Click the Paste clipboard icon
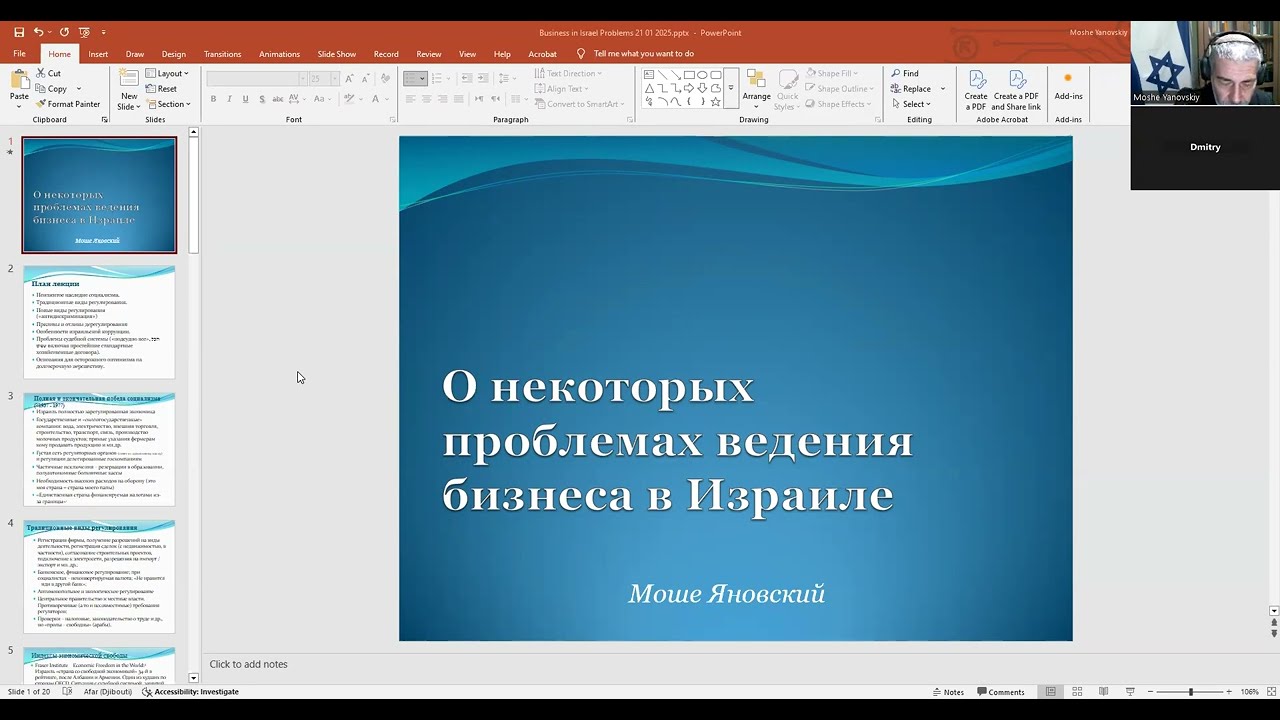 click(19, 83)
